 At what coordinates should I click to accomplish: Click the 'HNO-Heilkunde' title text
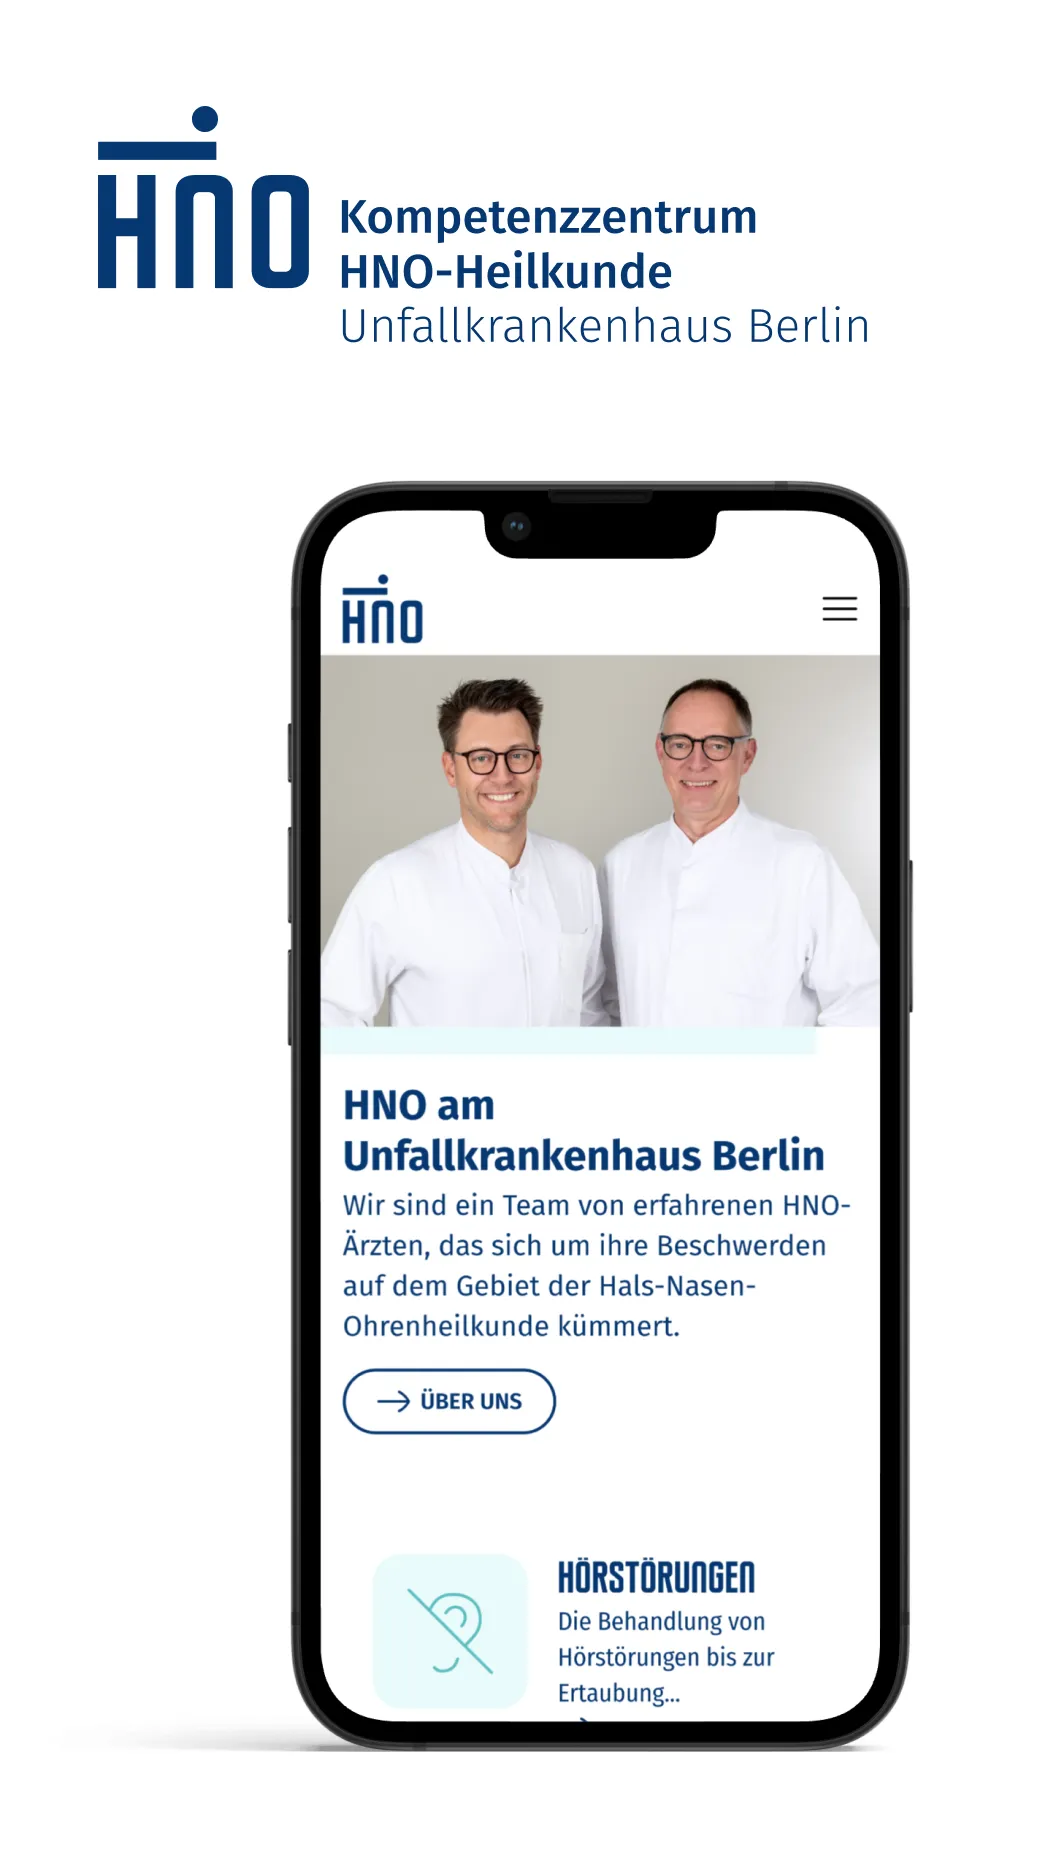click(505, 271)
